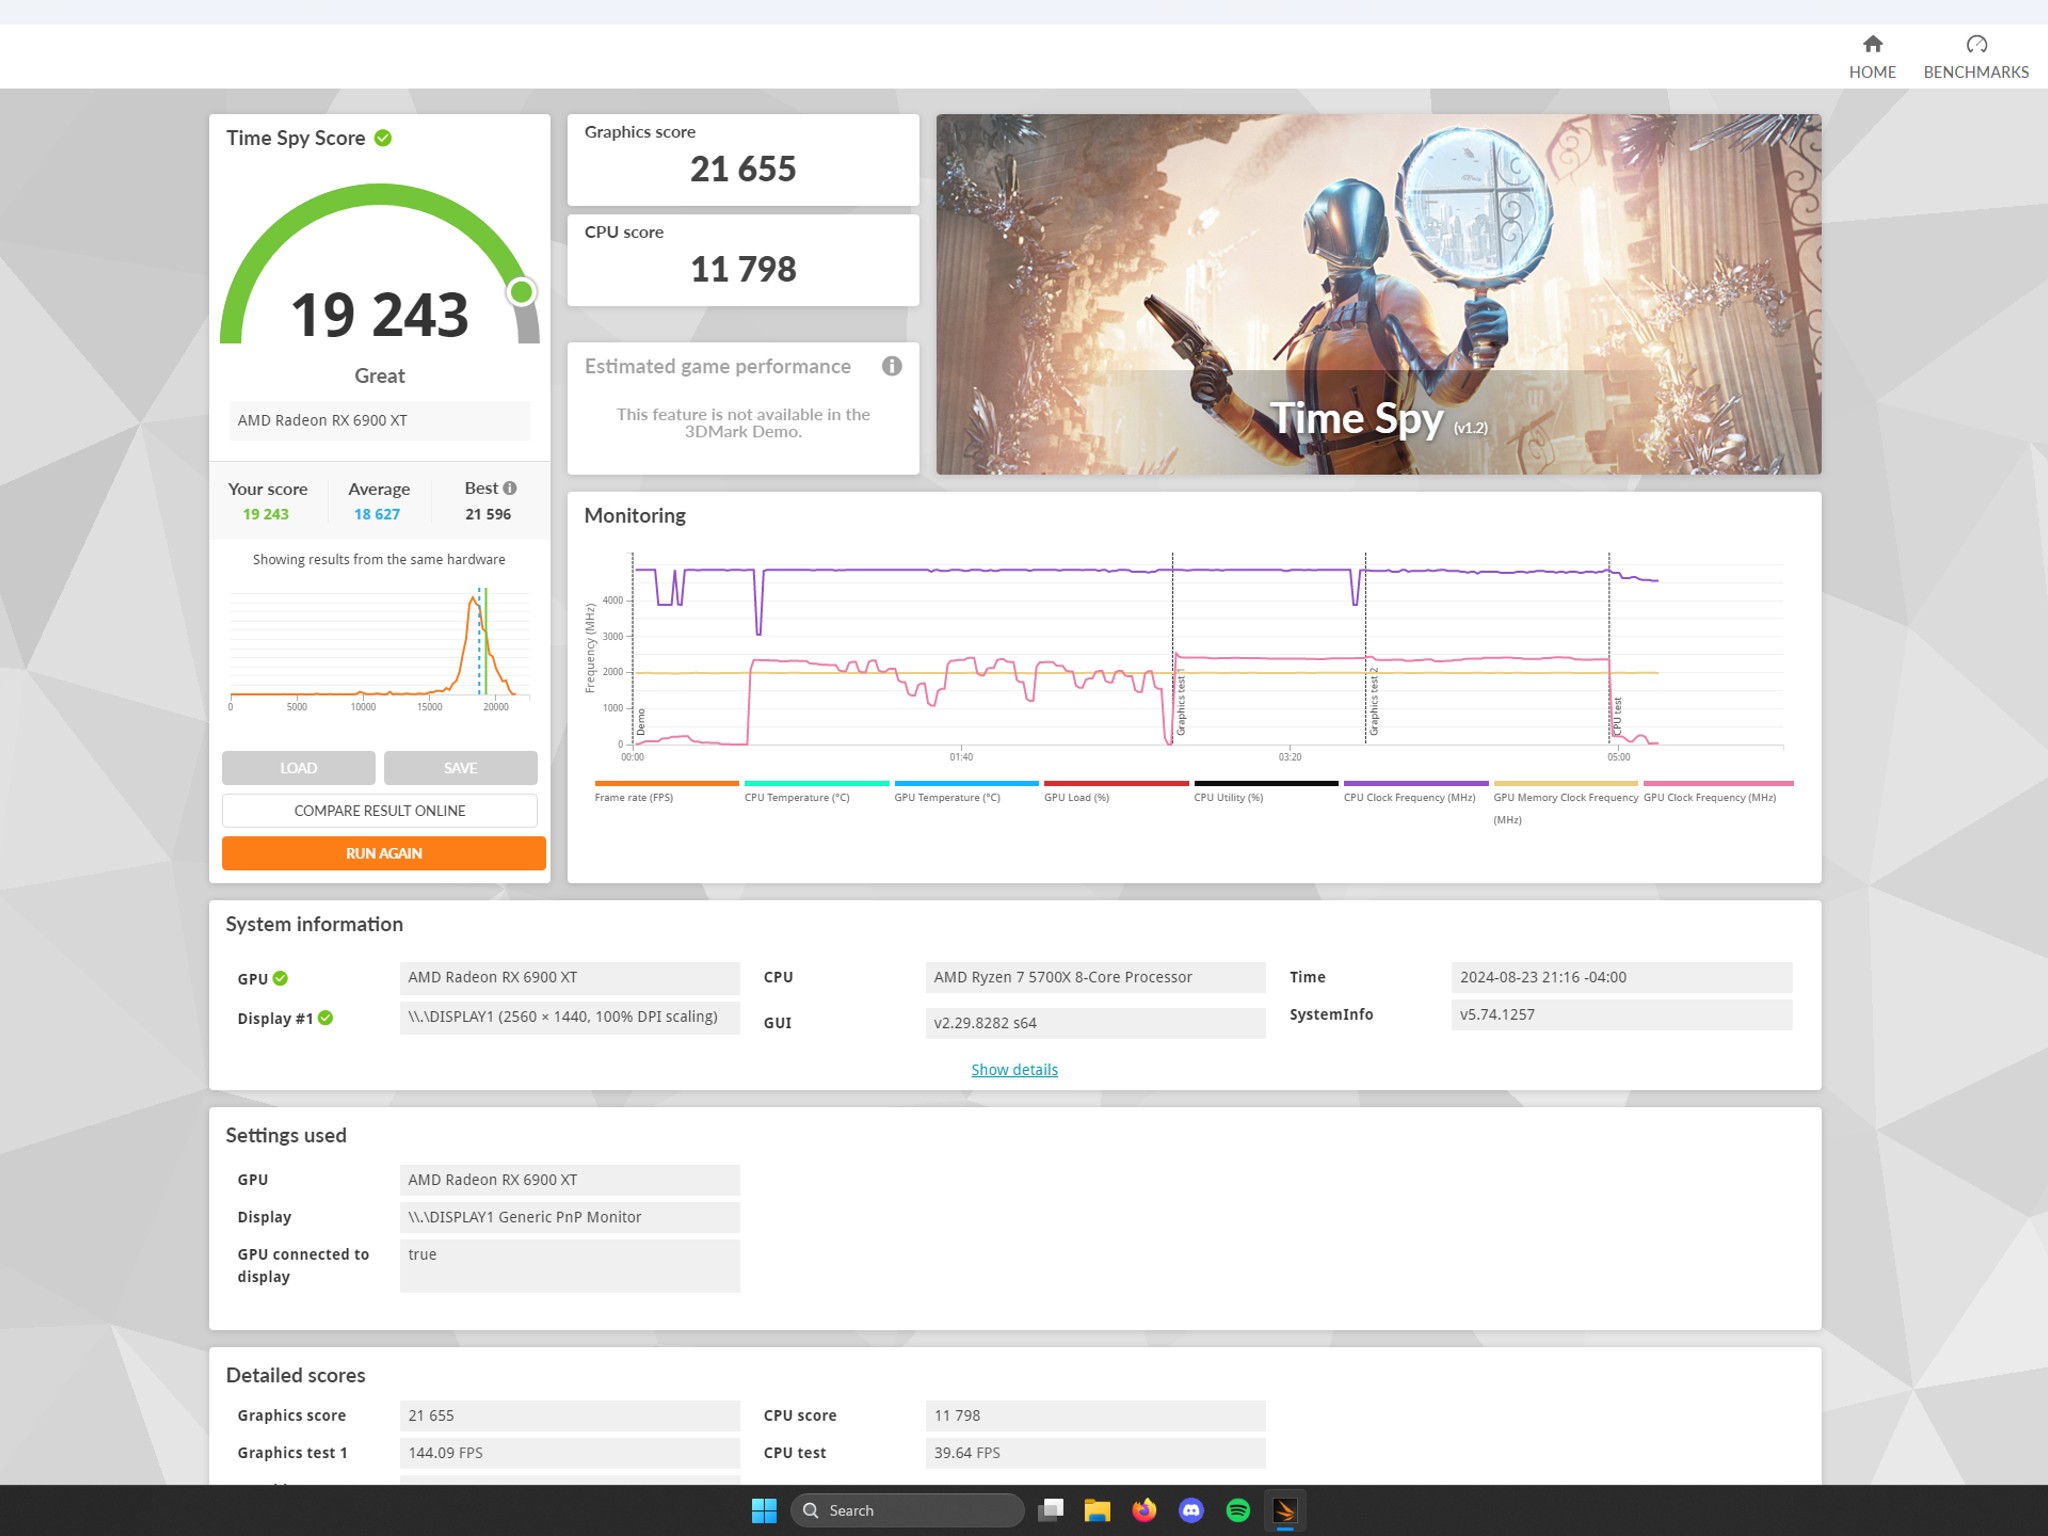
Task: Click the LOAD button
Action: click(298, 768)
